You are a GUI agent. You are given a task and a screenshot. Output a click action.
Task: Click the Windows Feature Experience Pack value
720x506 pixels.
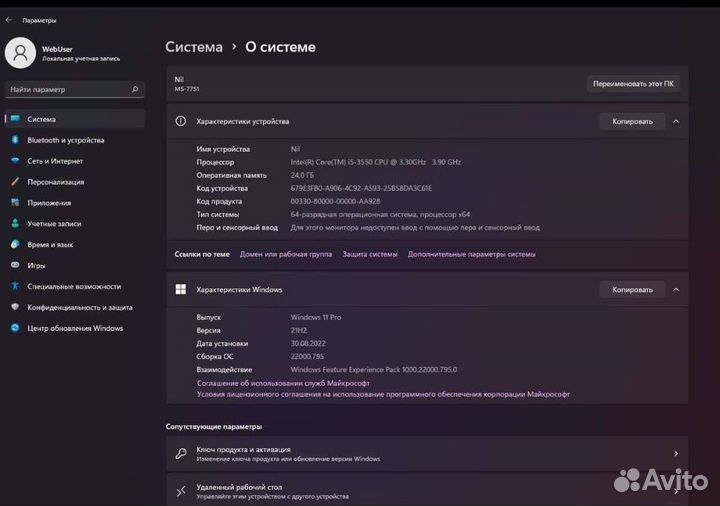pos(374,370)
